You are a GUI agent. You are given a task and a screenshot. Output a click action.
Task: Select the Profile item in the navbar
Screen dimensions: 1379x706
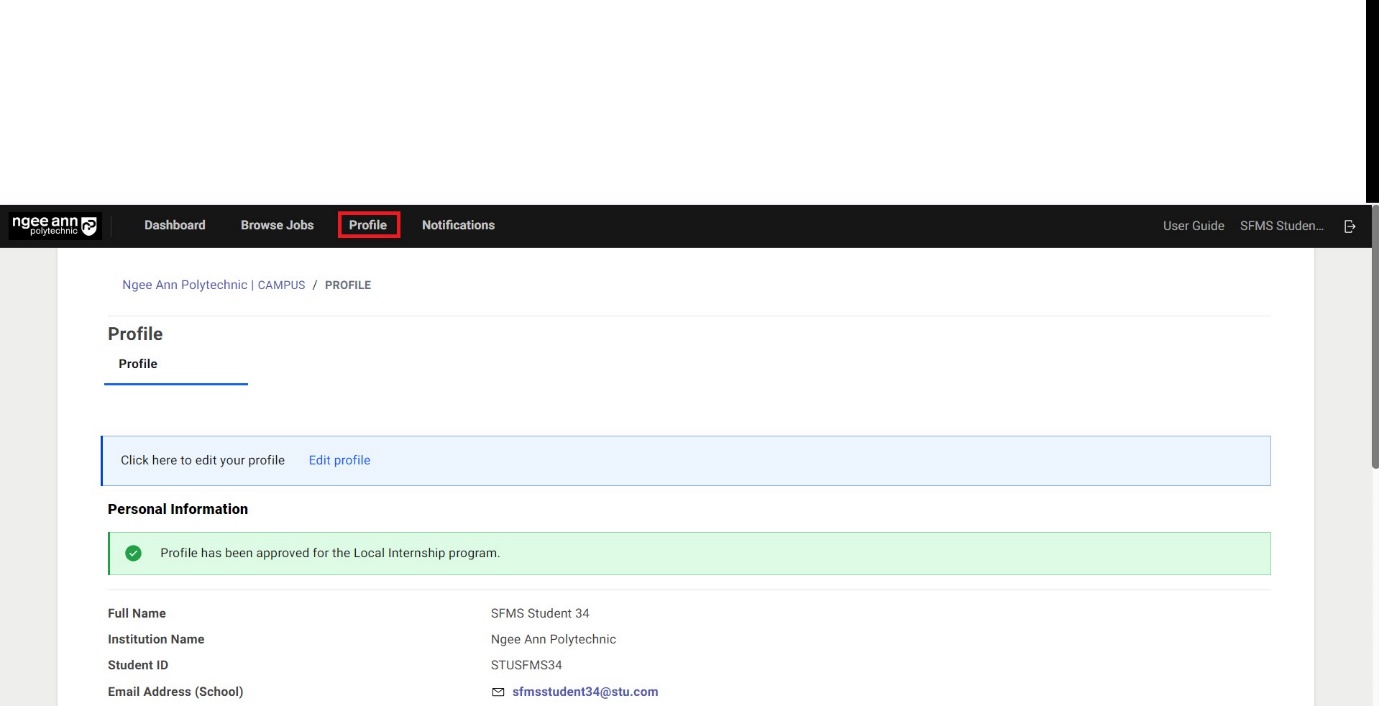click(x=368, y=225)
